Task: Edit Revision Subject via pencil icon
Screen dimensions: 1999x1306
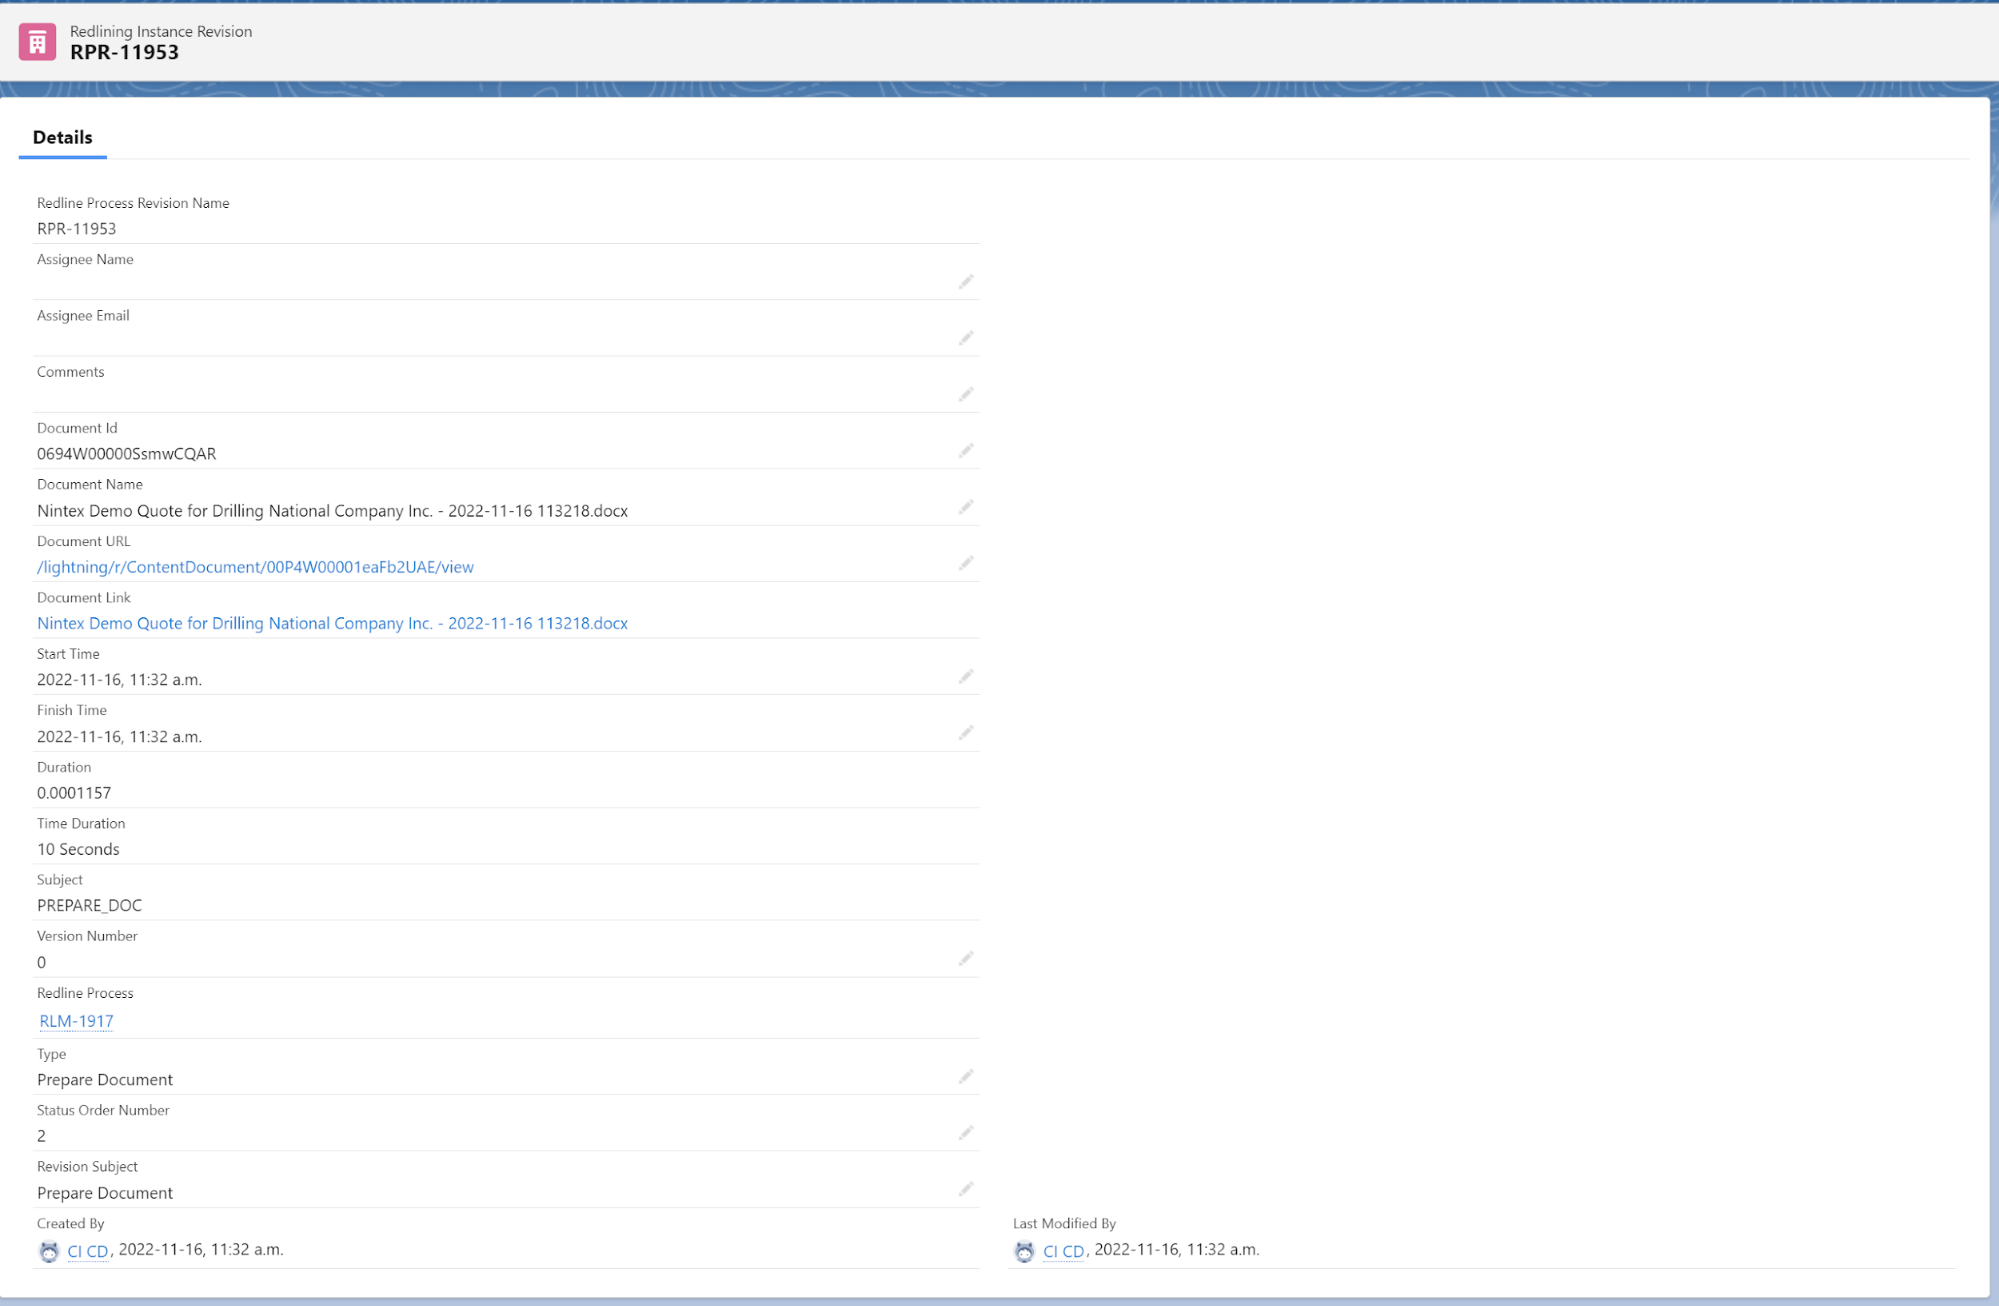Action: (x=965, y=1189)
